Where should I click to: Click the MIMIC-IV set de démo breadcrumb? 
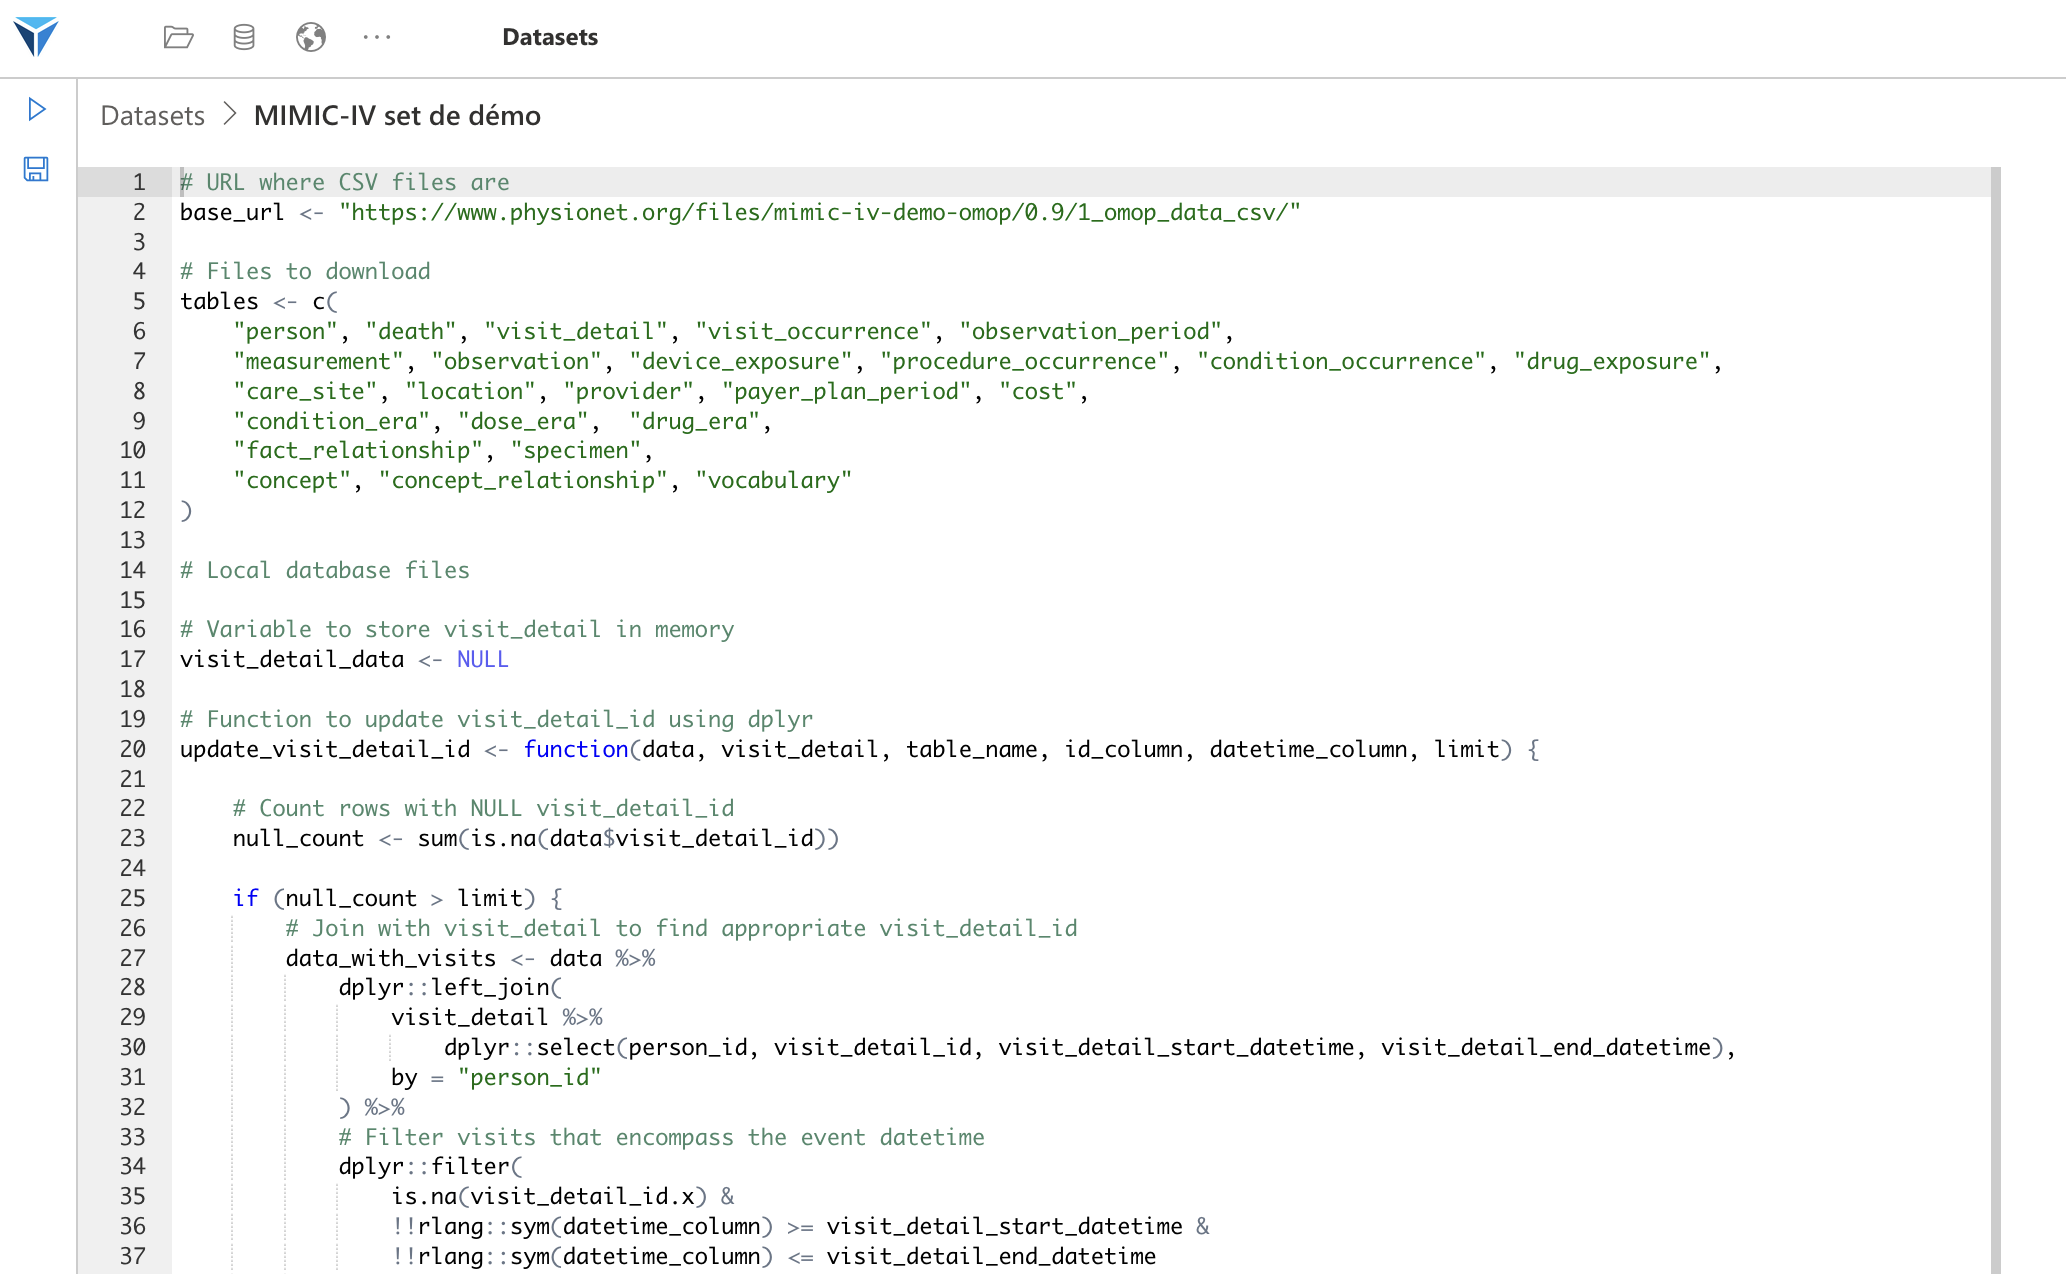pyautogui.click(x=397, y=116)
